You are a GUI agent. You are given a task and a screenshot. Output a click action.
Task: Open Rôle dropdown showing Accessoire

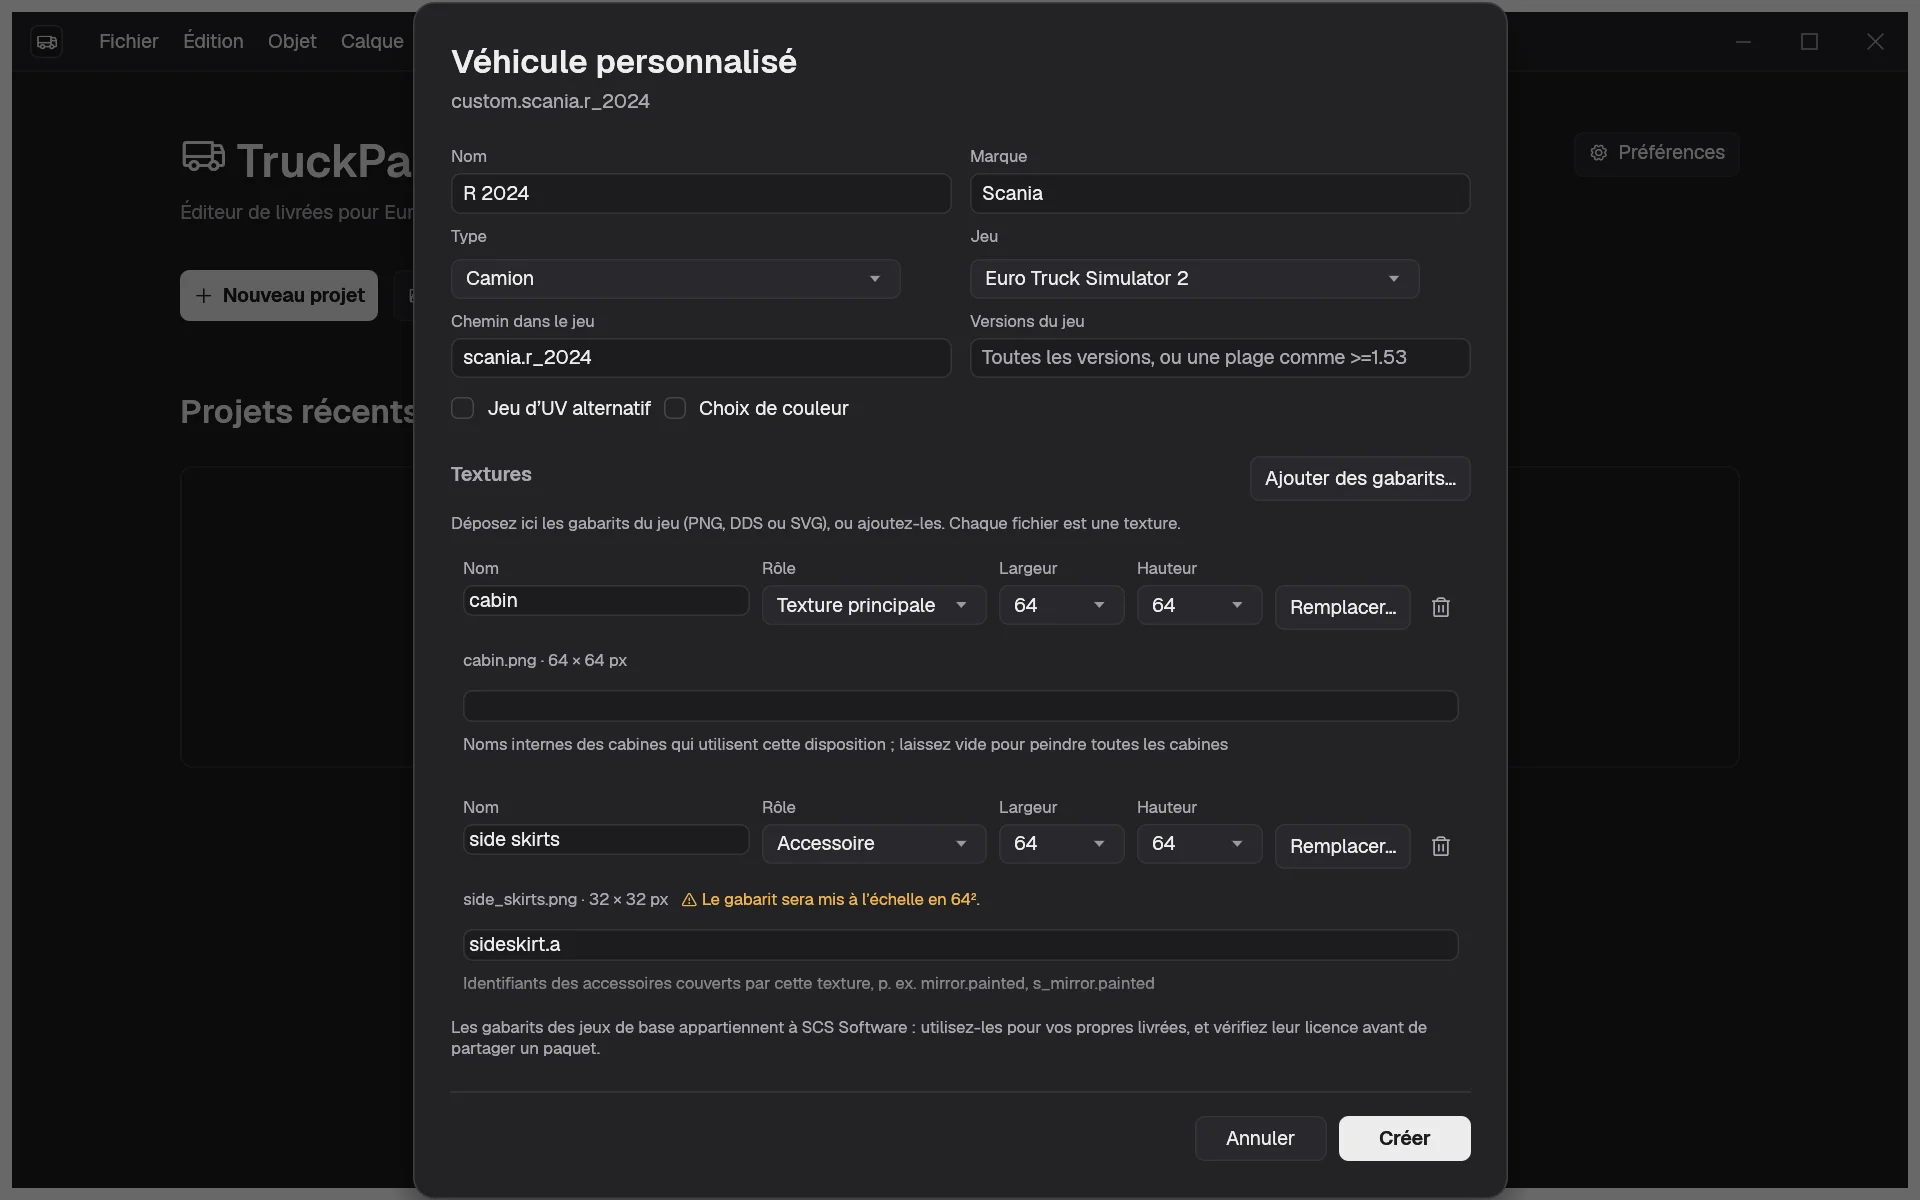[x=873, y=844]
